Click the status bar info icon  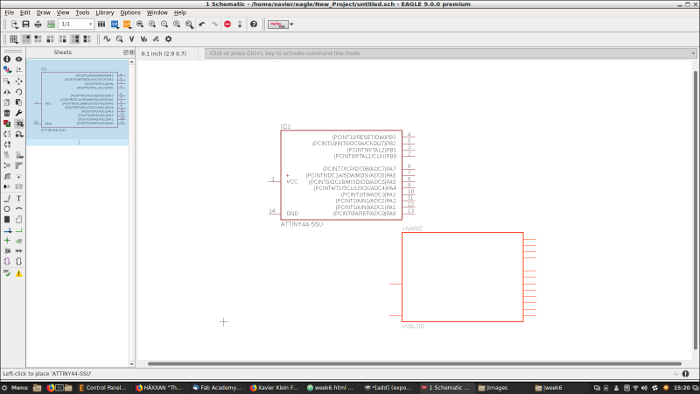point(686,374)
